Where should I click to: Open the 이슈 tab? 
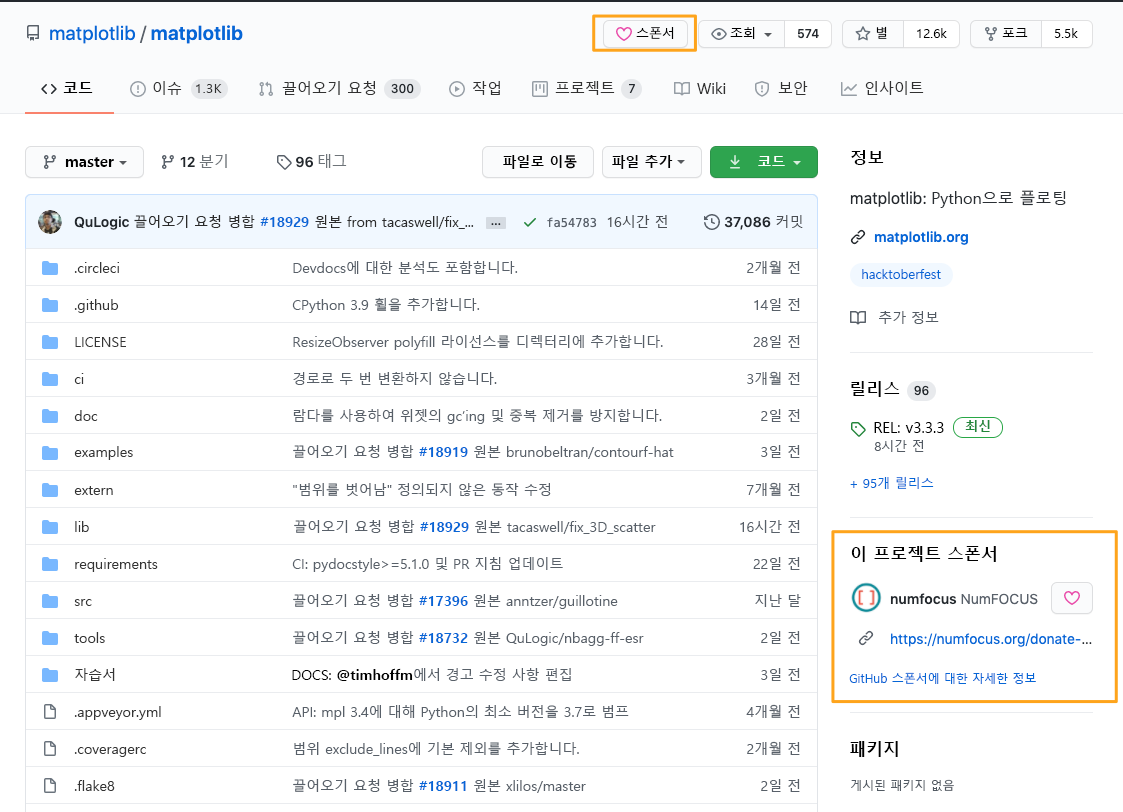pyautogui.click(x=178, y=88)
